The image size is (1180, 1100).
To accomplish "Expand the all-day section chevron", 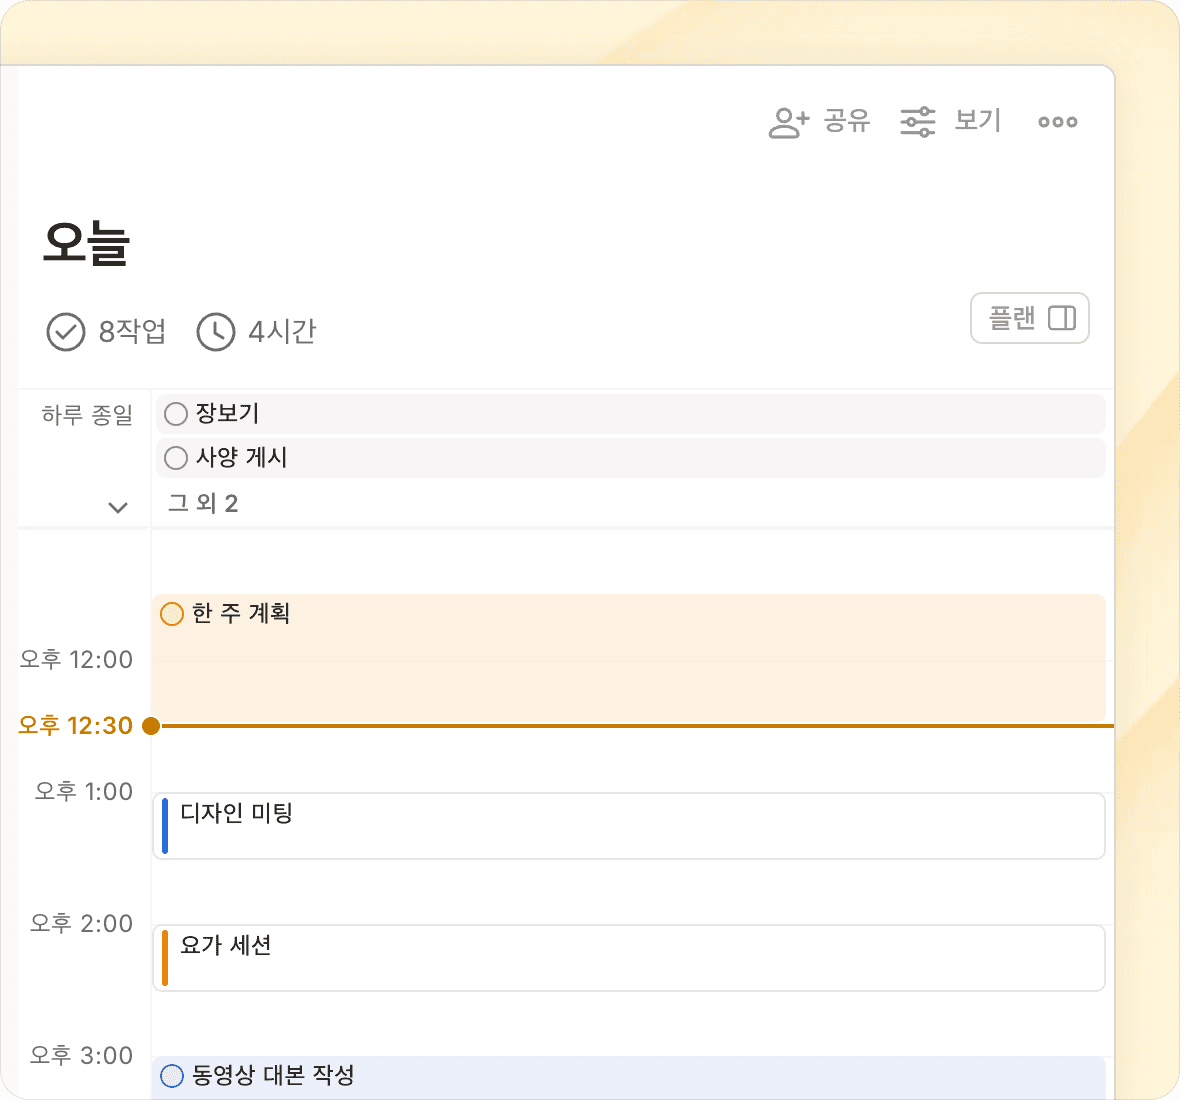I will click(118, 507).
